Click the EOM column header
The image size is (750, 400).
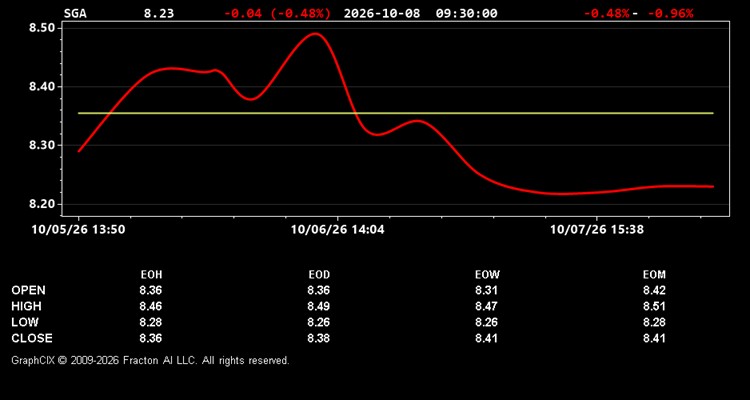(654, 275)
